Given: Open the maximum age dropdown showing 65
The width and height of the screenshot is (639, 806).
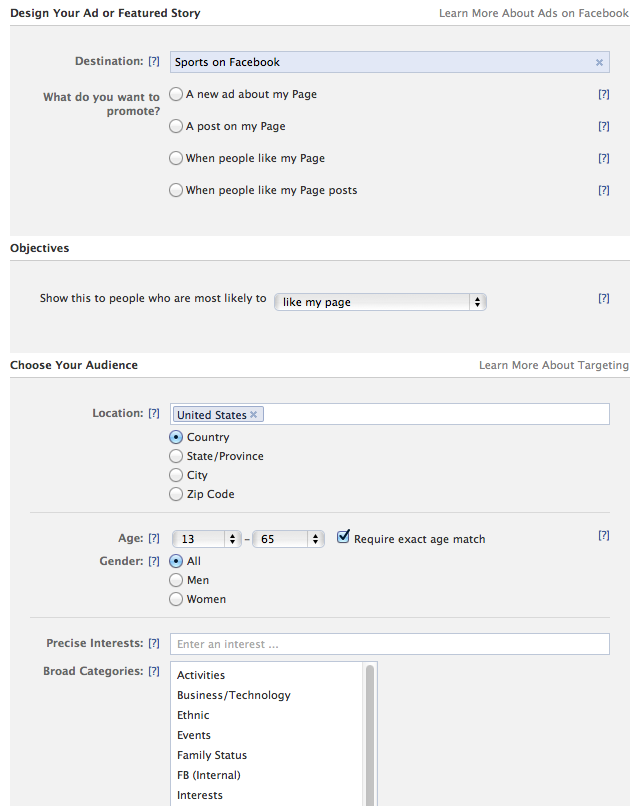Looking at the screenshot, I should point(288,538).
